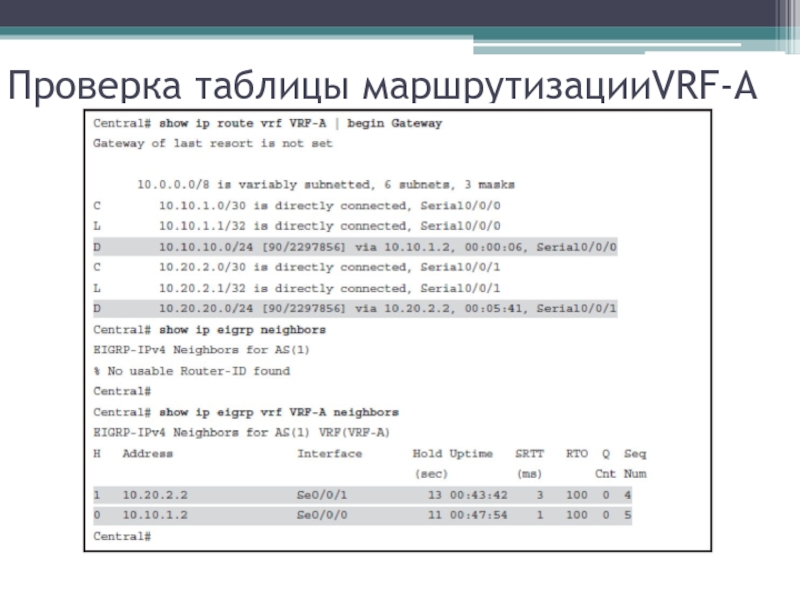Select the local route 10.20.2.1/32 line
The image size is (800, 600).
click(x=329, y=288)
